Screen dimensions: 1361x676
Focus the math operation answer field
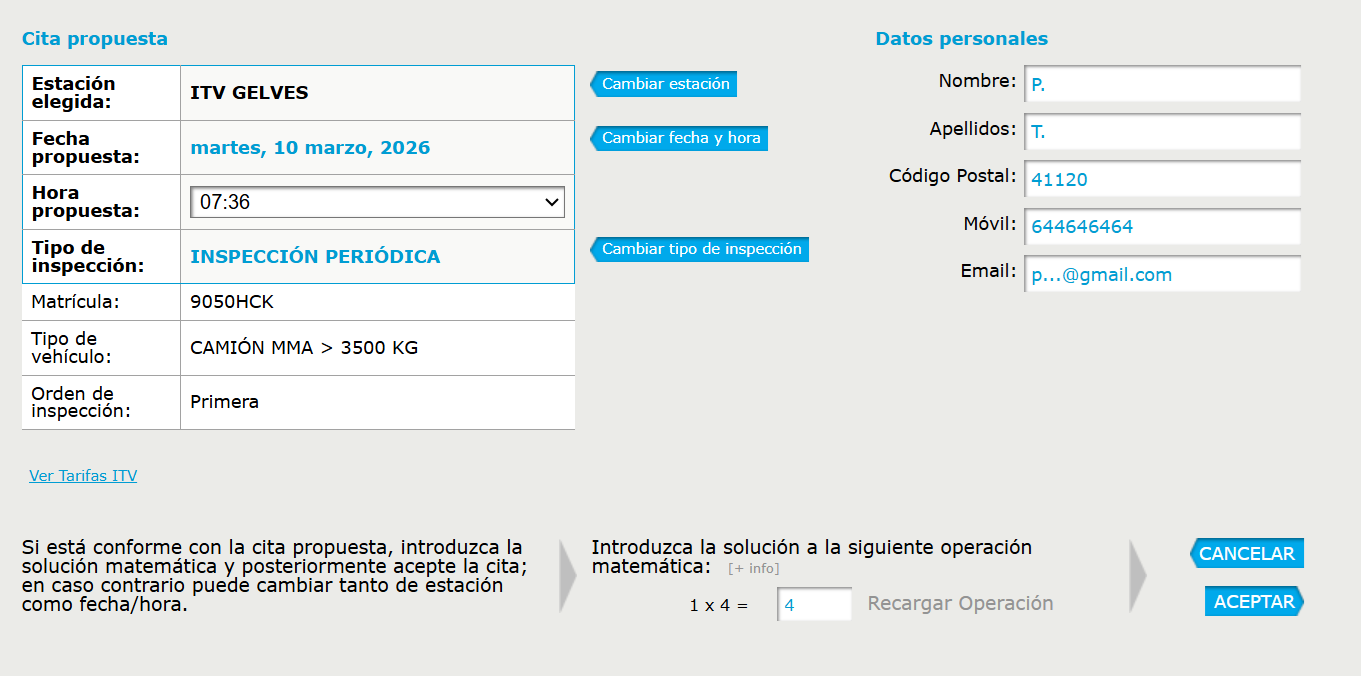pos(814,604)
